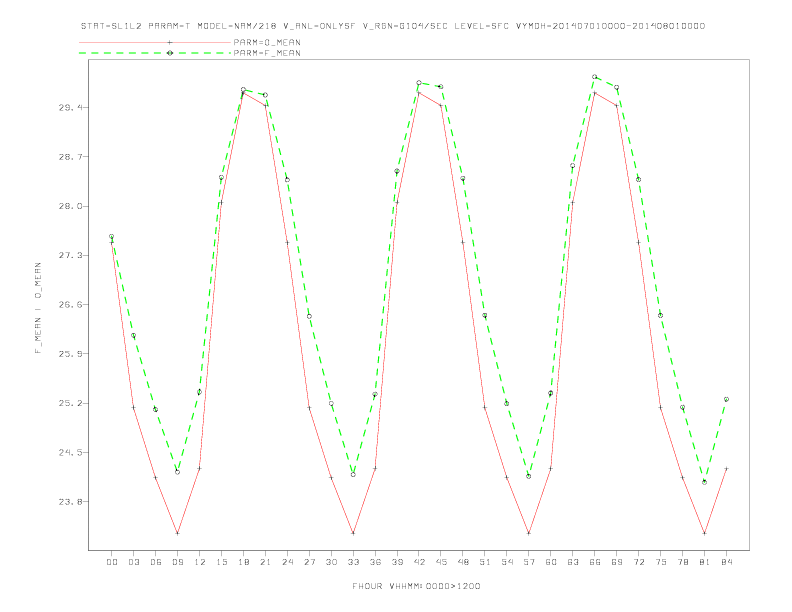Click x-axis tick label 03
The image size is (792, 612).
coord(133,562)
